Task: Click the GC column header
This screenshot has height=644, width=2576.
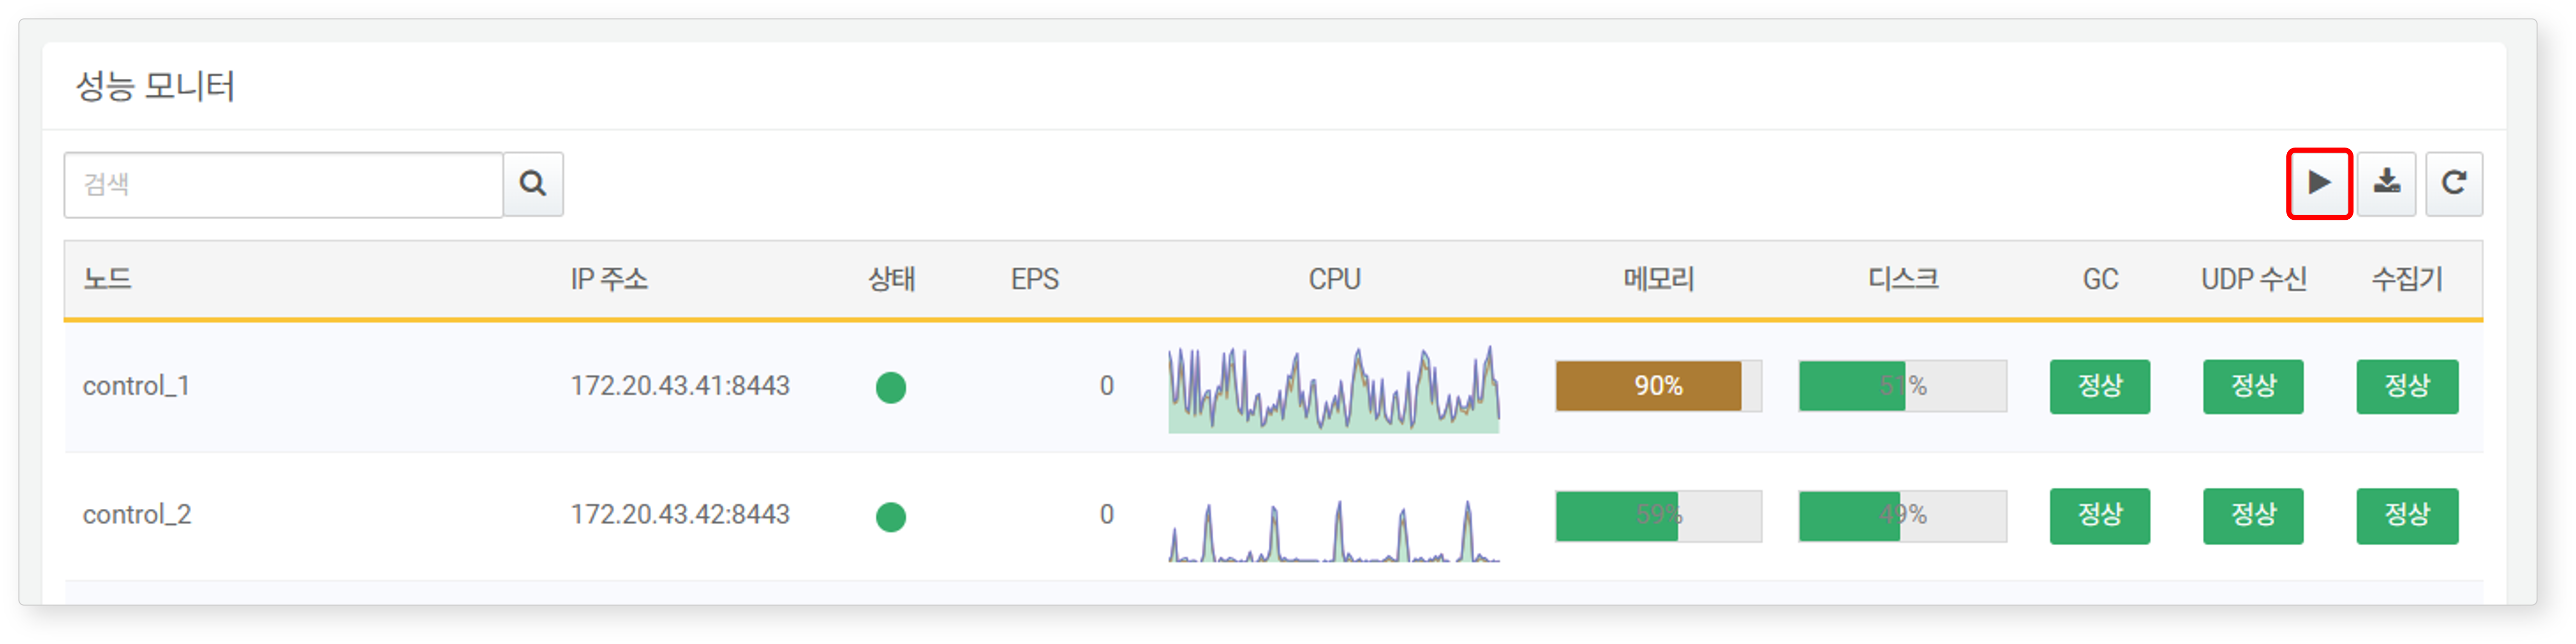Action: pos(2100,279)
